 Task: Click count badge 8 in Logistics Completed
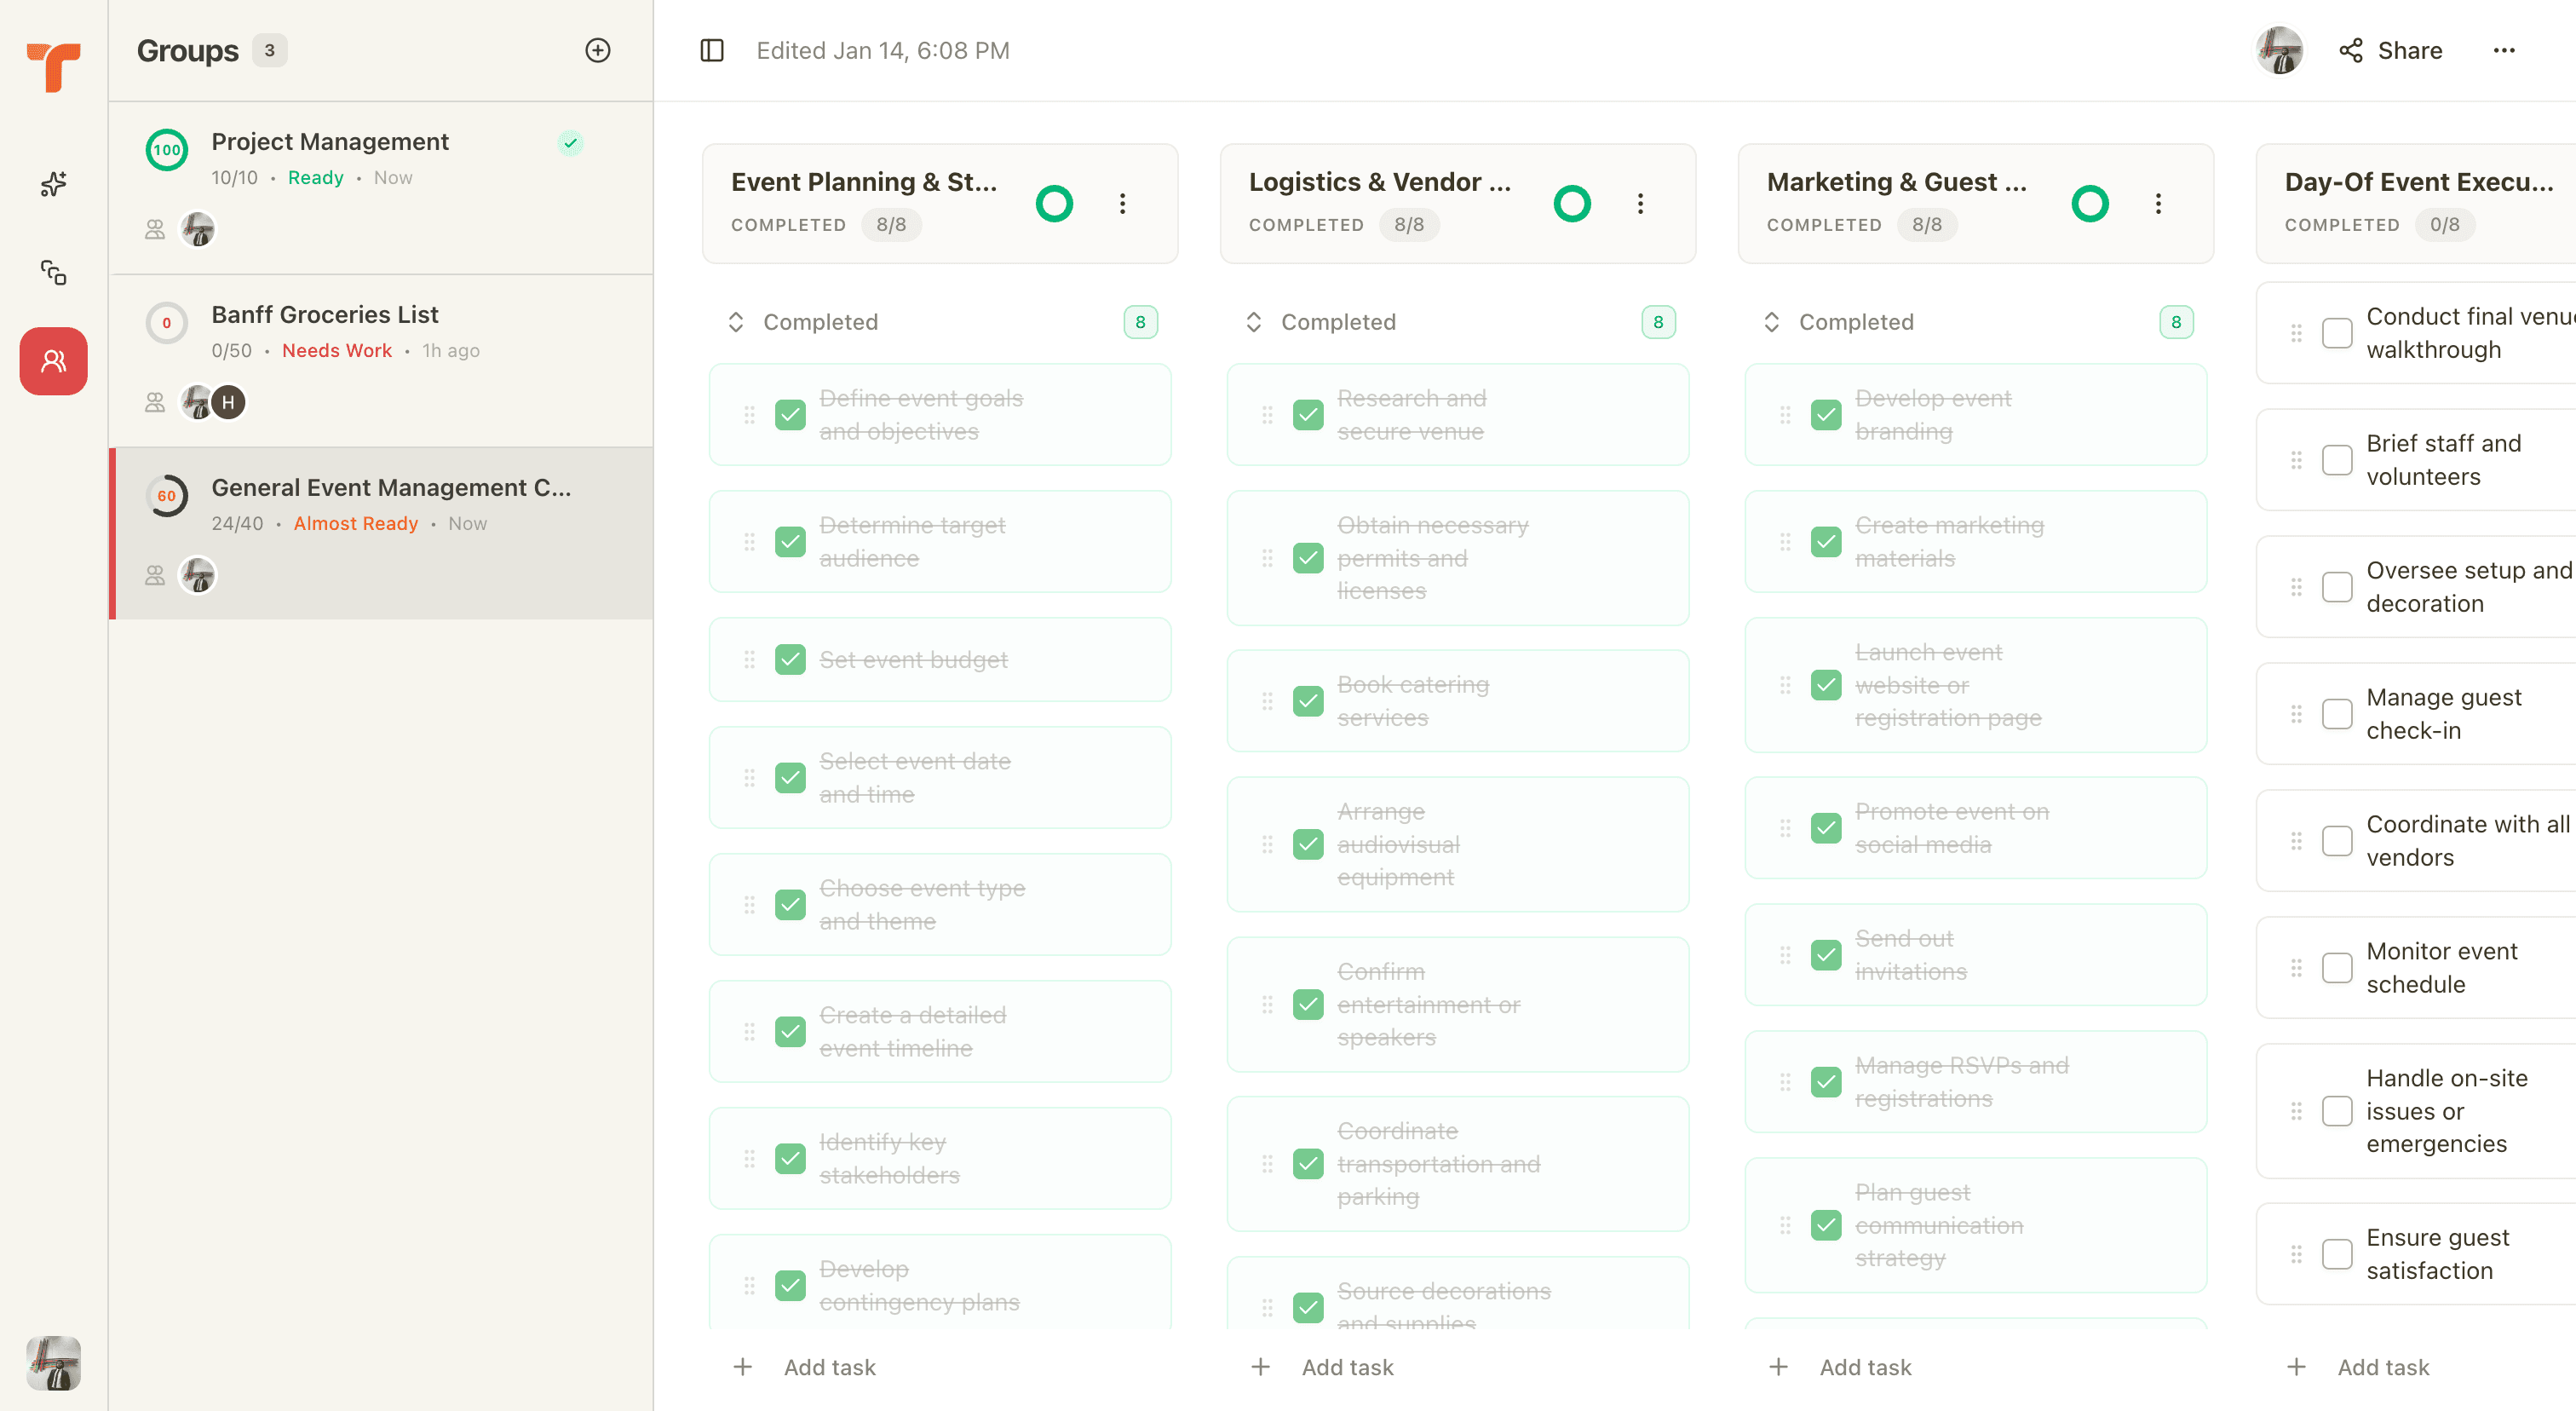[1658, 322]
